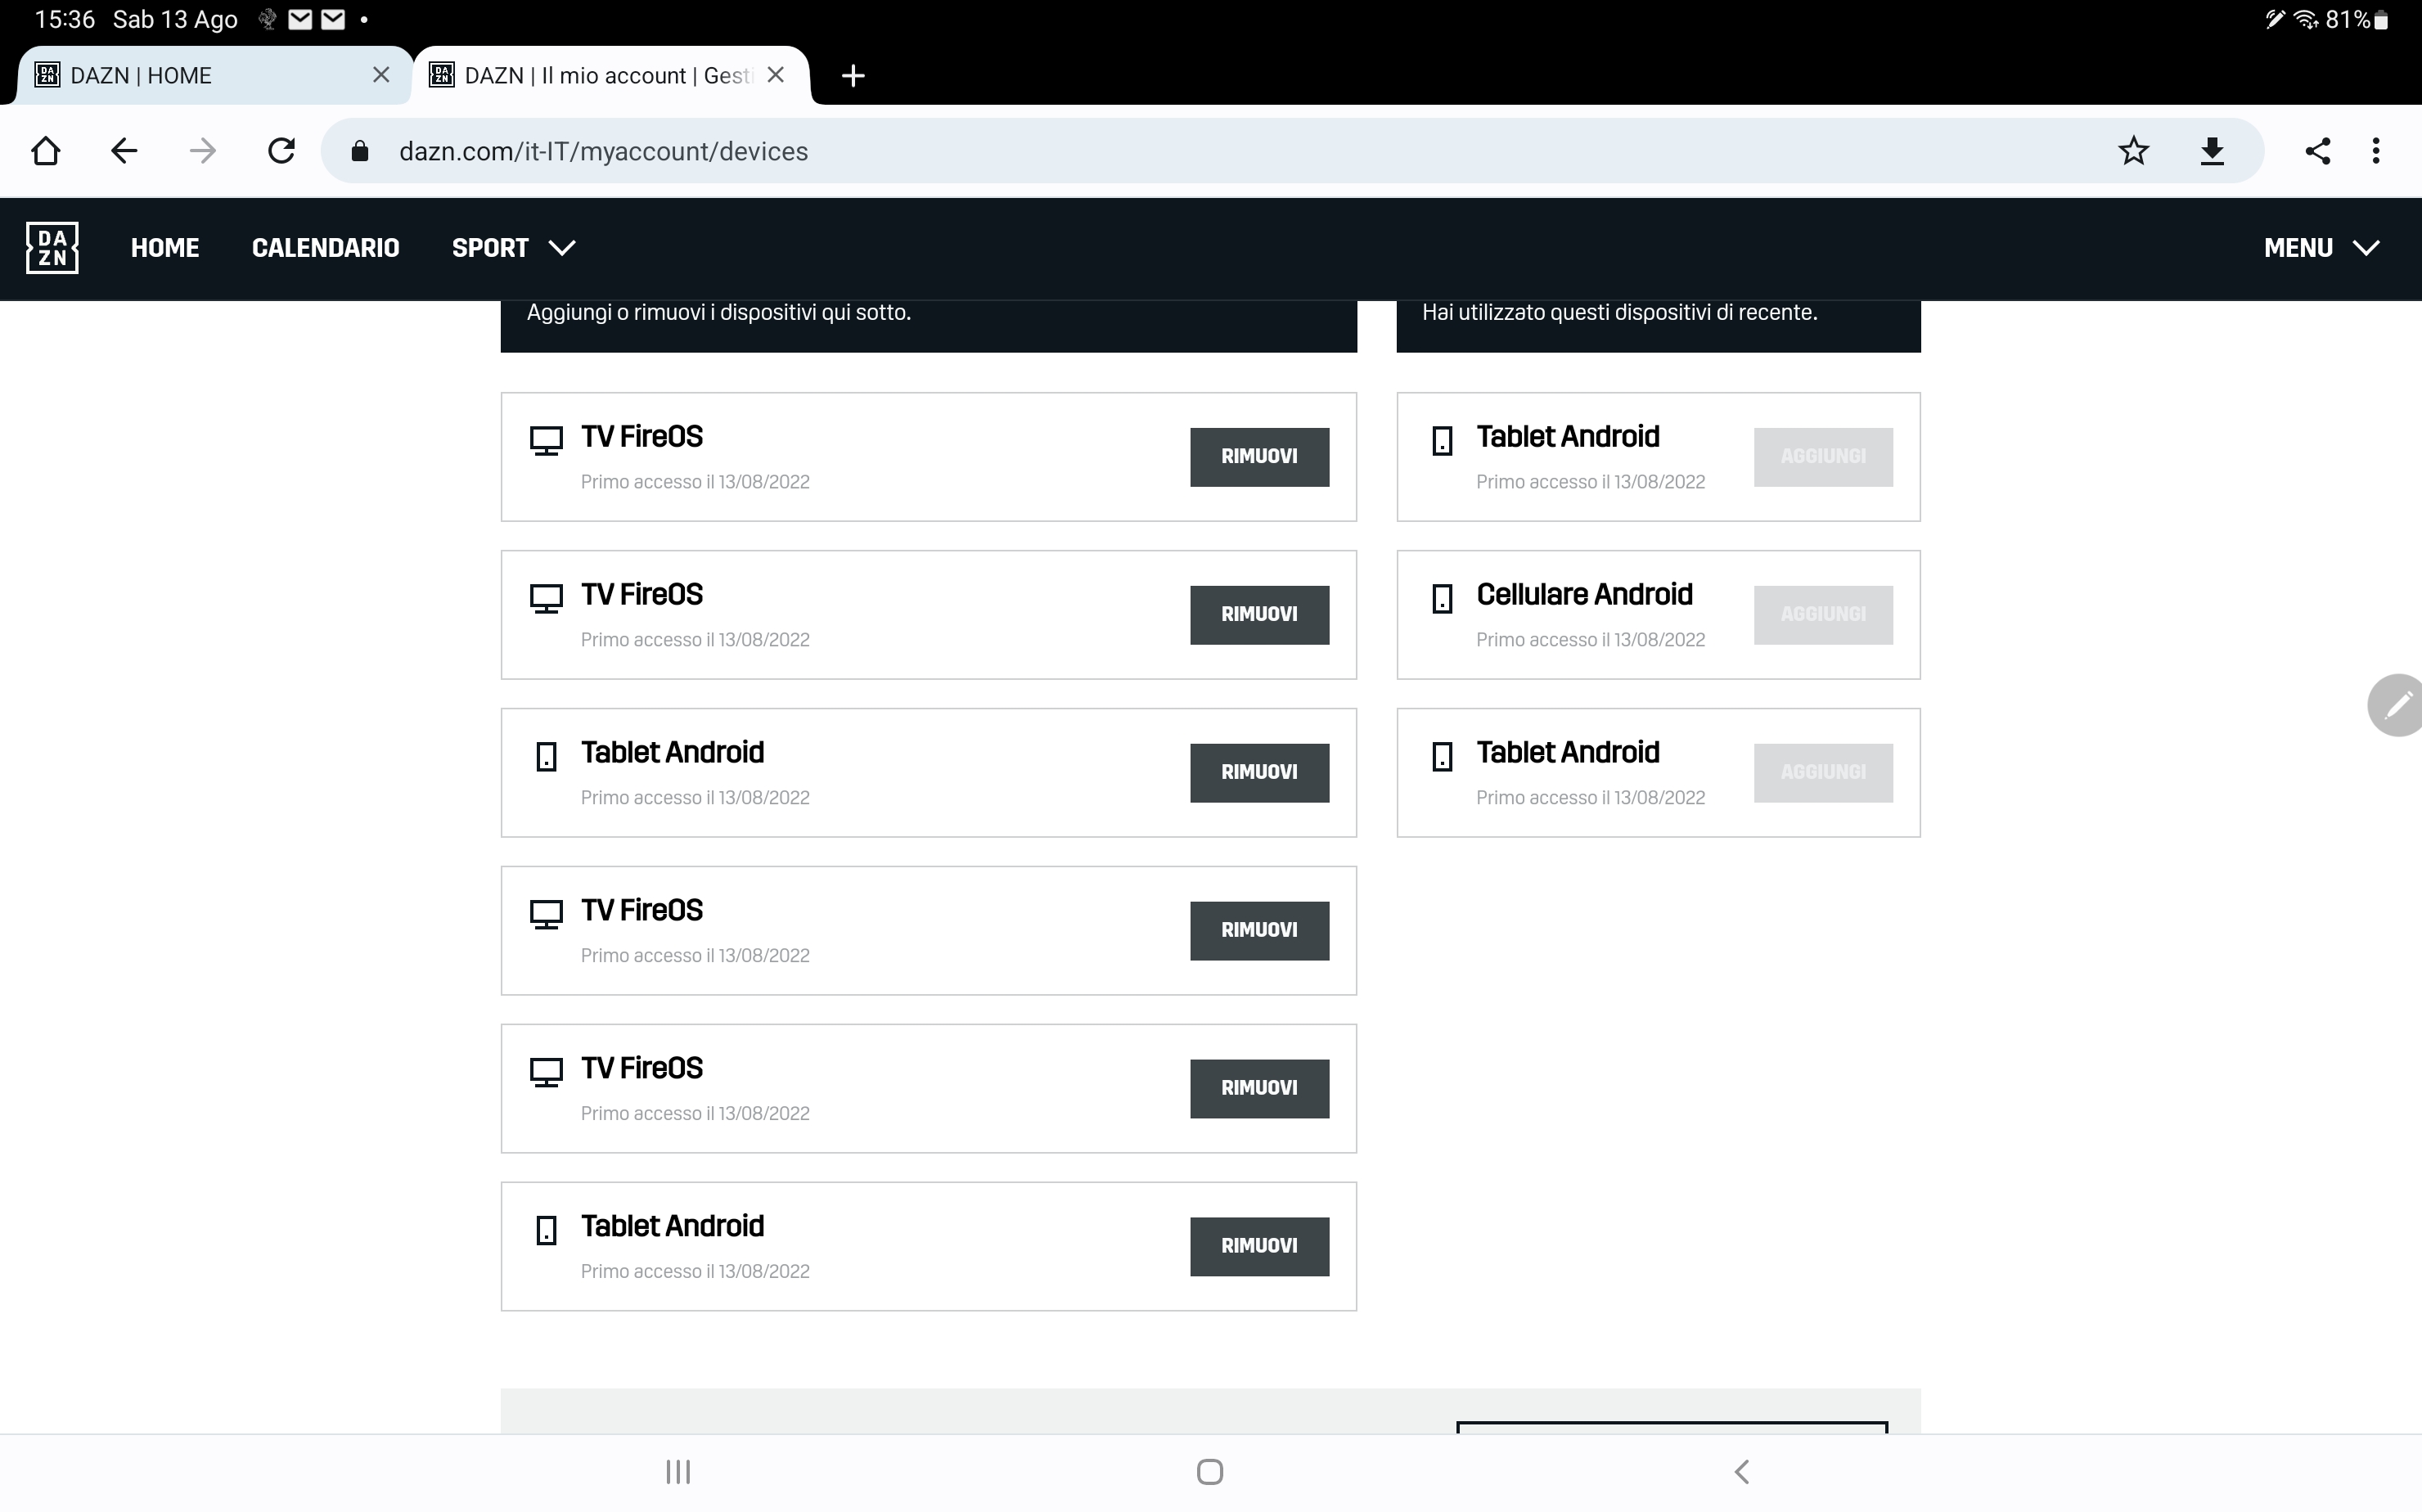
Task: Tap the download icon in address bar
Action: [x=2212, y=151]
